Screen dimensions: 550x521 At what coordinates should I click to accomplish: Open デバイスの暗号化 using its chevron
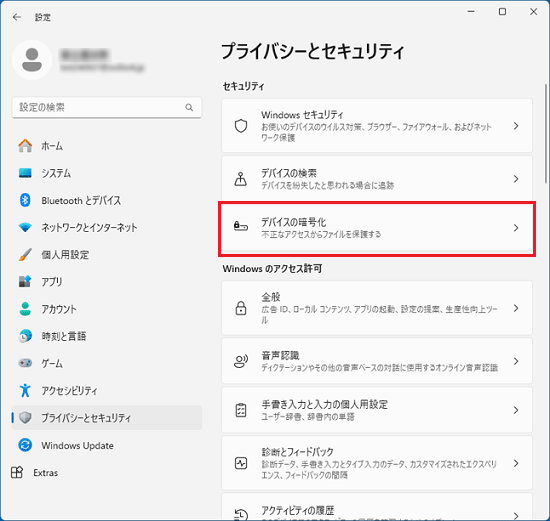coord(516,228)
